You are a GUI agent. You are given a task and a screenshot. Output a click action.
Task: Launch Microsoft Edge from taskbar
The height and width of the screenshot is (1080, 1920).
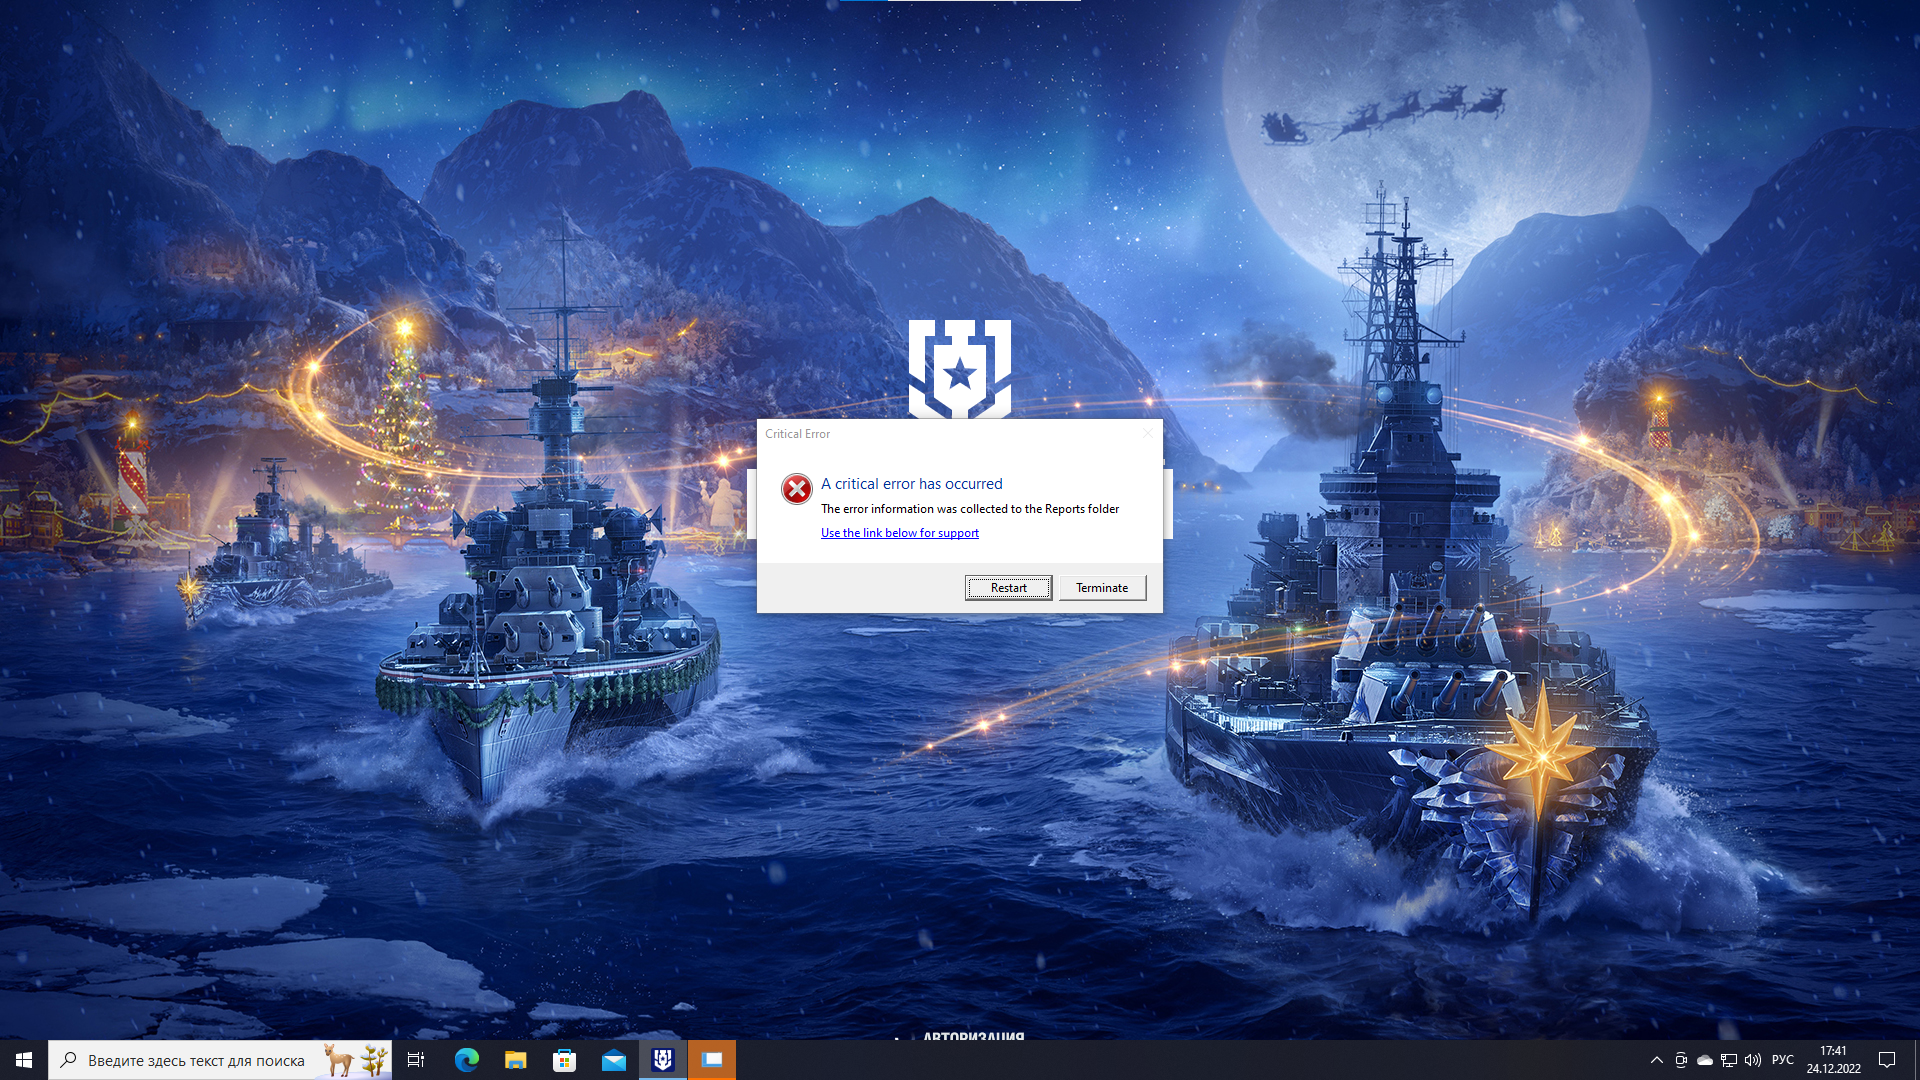tap(466, 1060)
